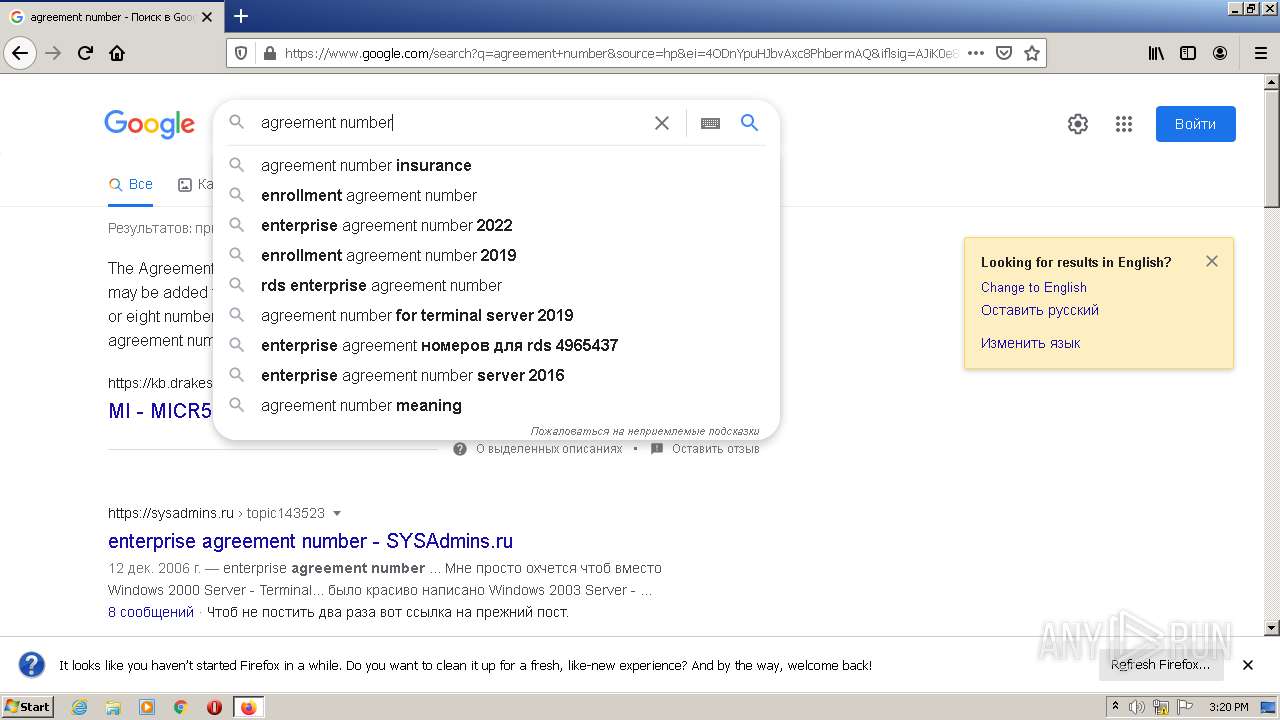This screenshot has width=1280, height=720.
Task: Open the Firefox hamburger menu
Action: [1260, 53]
